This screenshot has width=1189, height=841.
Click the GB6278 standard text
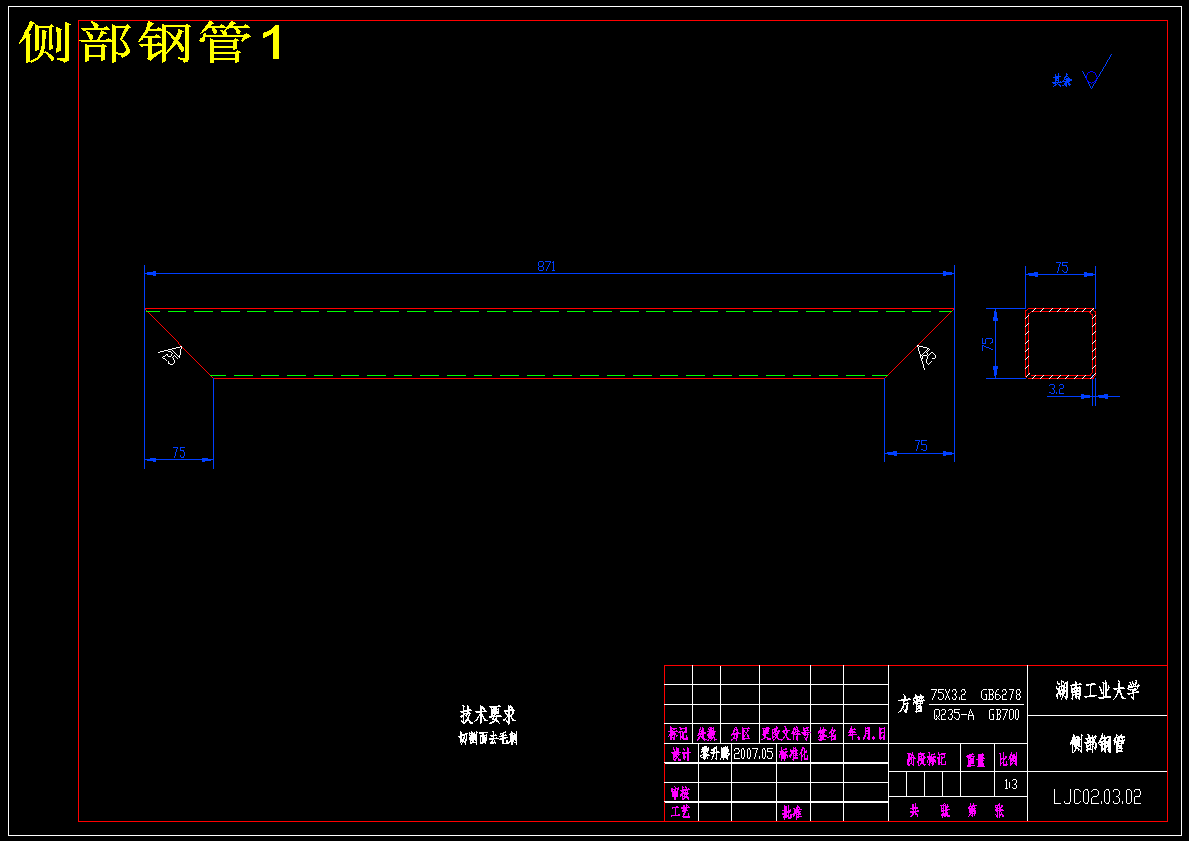(x=1000, y=695)
